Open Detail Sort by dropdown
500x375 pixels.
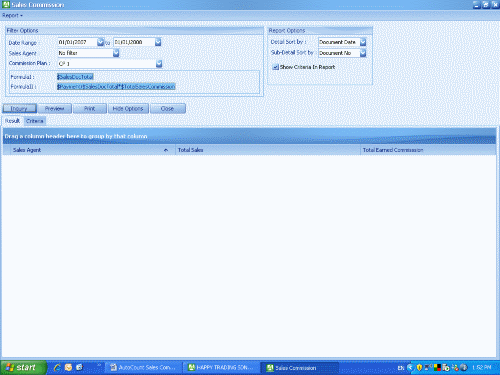click(x=363, y=42)
